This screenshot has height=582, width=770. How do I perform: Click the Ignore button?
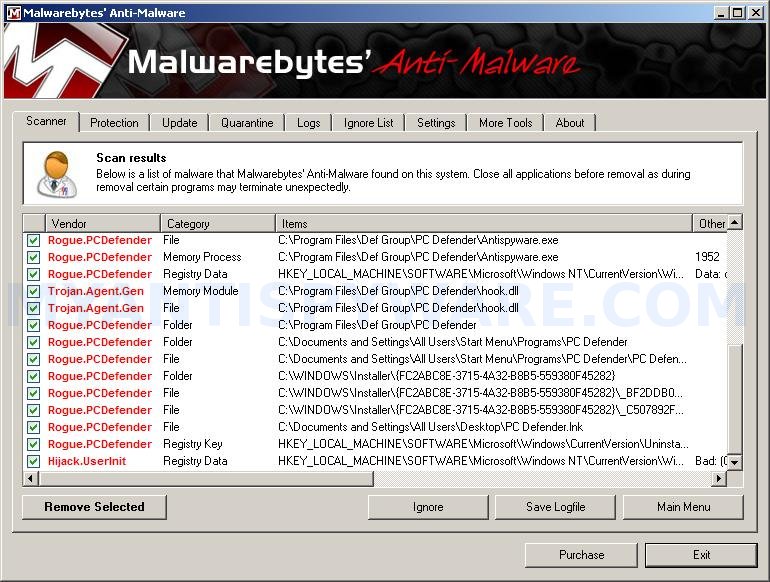pyautogui.click(x=428, y=507)
